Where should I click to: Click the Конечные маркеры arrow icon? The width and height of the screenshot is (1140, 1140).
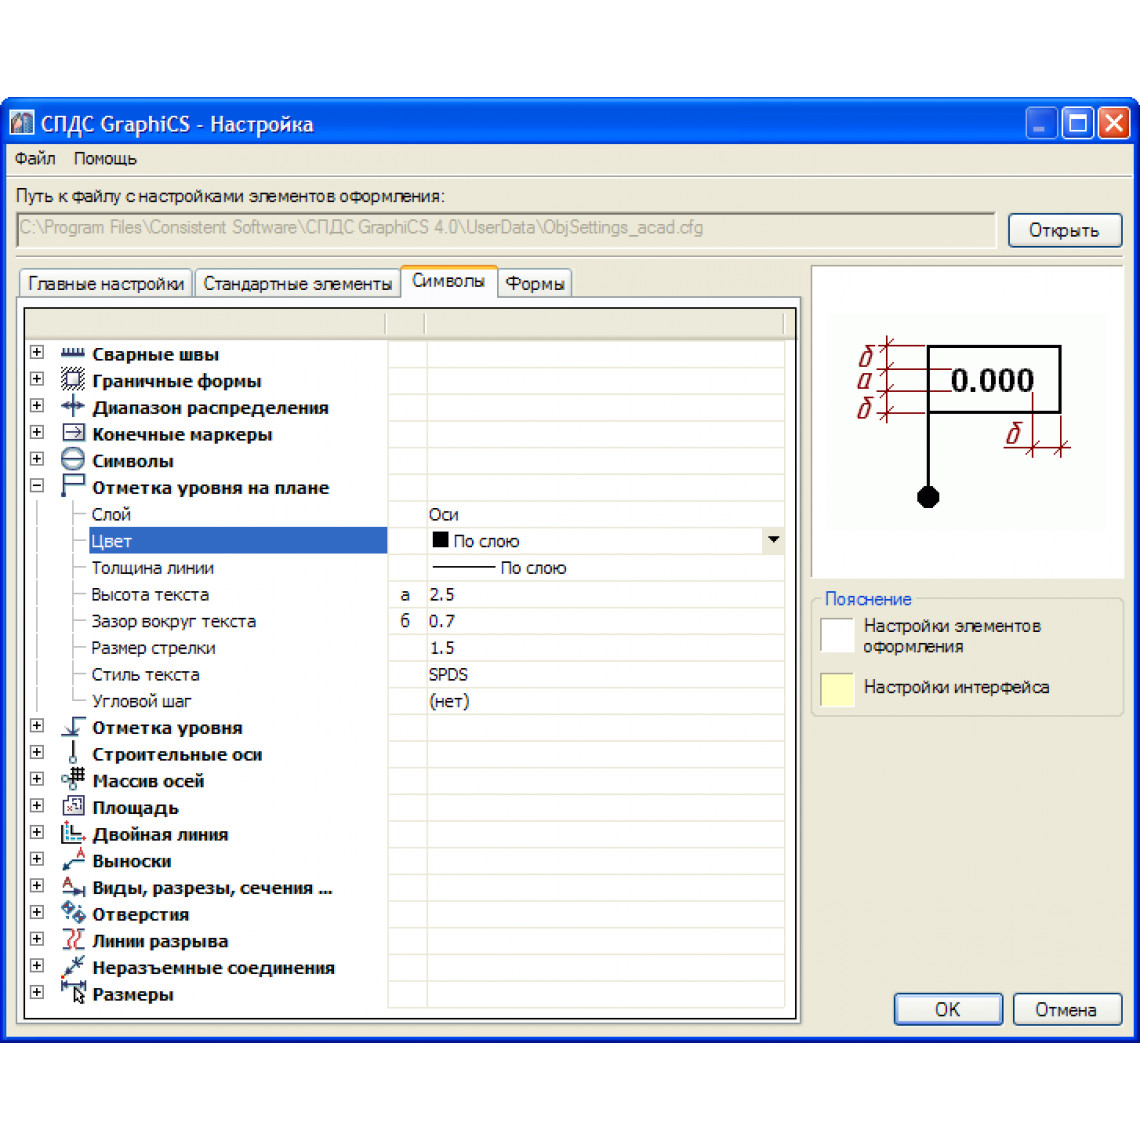(x=73, y=433)
